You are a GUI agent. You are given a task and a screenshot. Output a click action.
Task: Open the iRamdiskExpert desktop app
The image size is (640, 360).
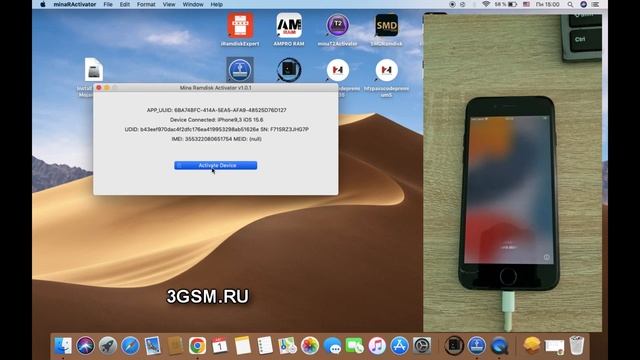tap(240, 29)
